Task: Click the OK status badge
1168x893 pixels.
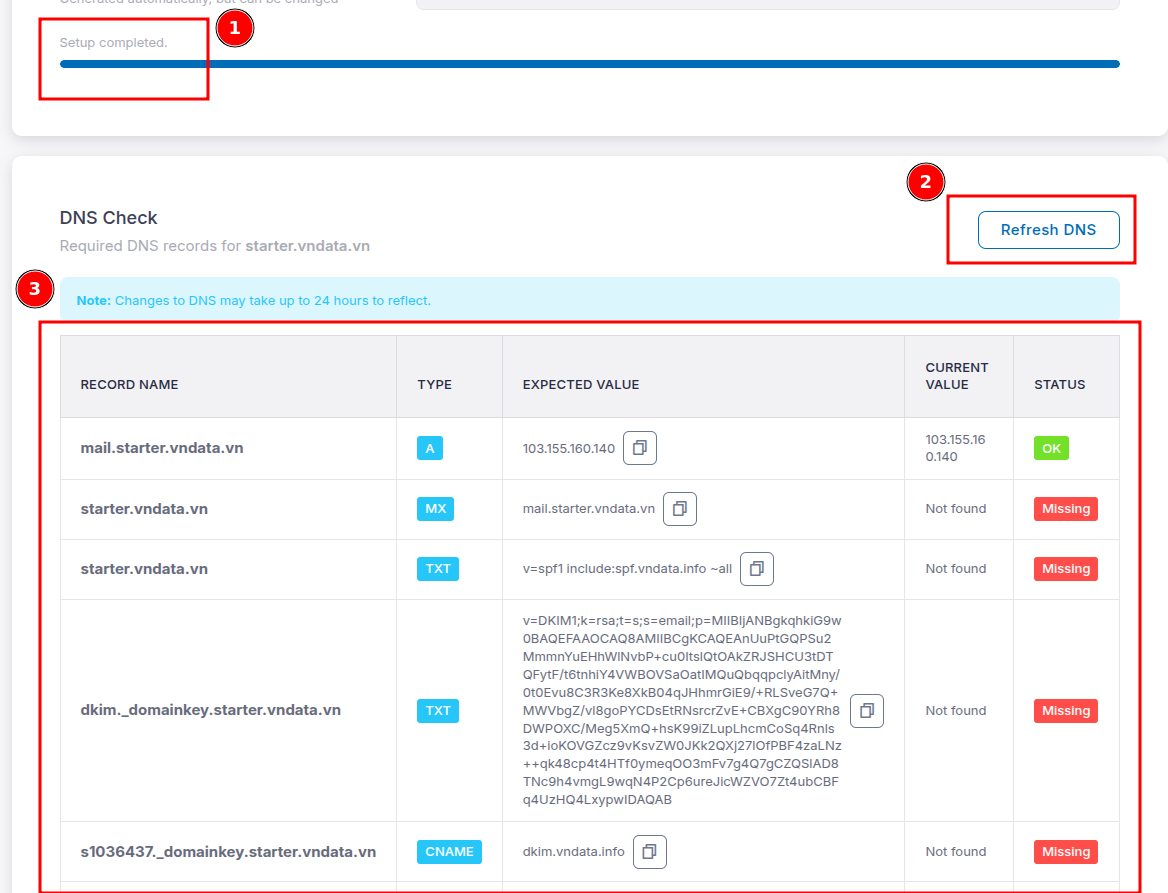Action: tap(1051, 448)
